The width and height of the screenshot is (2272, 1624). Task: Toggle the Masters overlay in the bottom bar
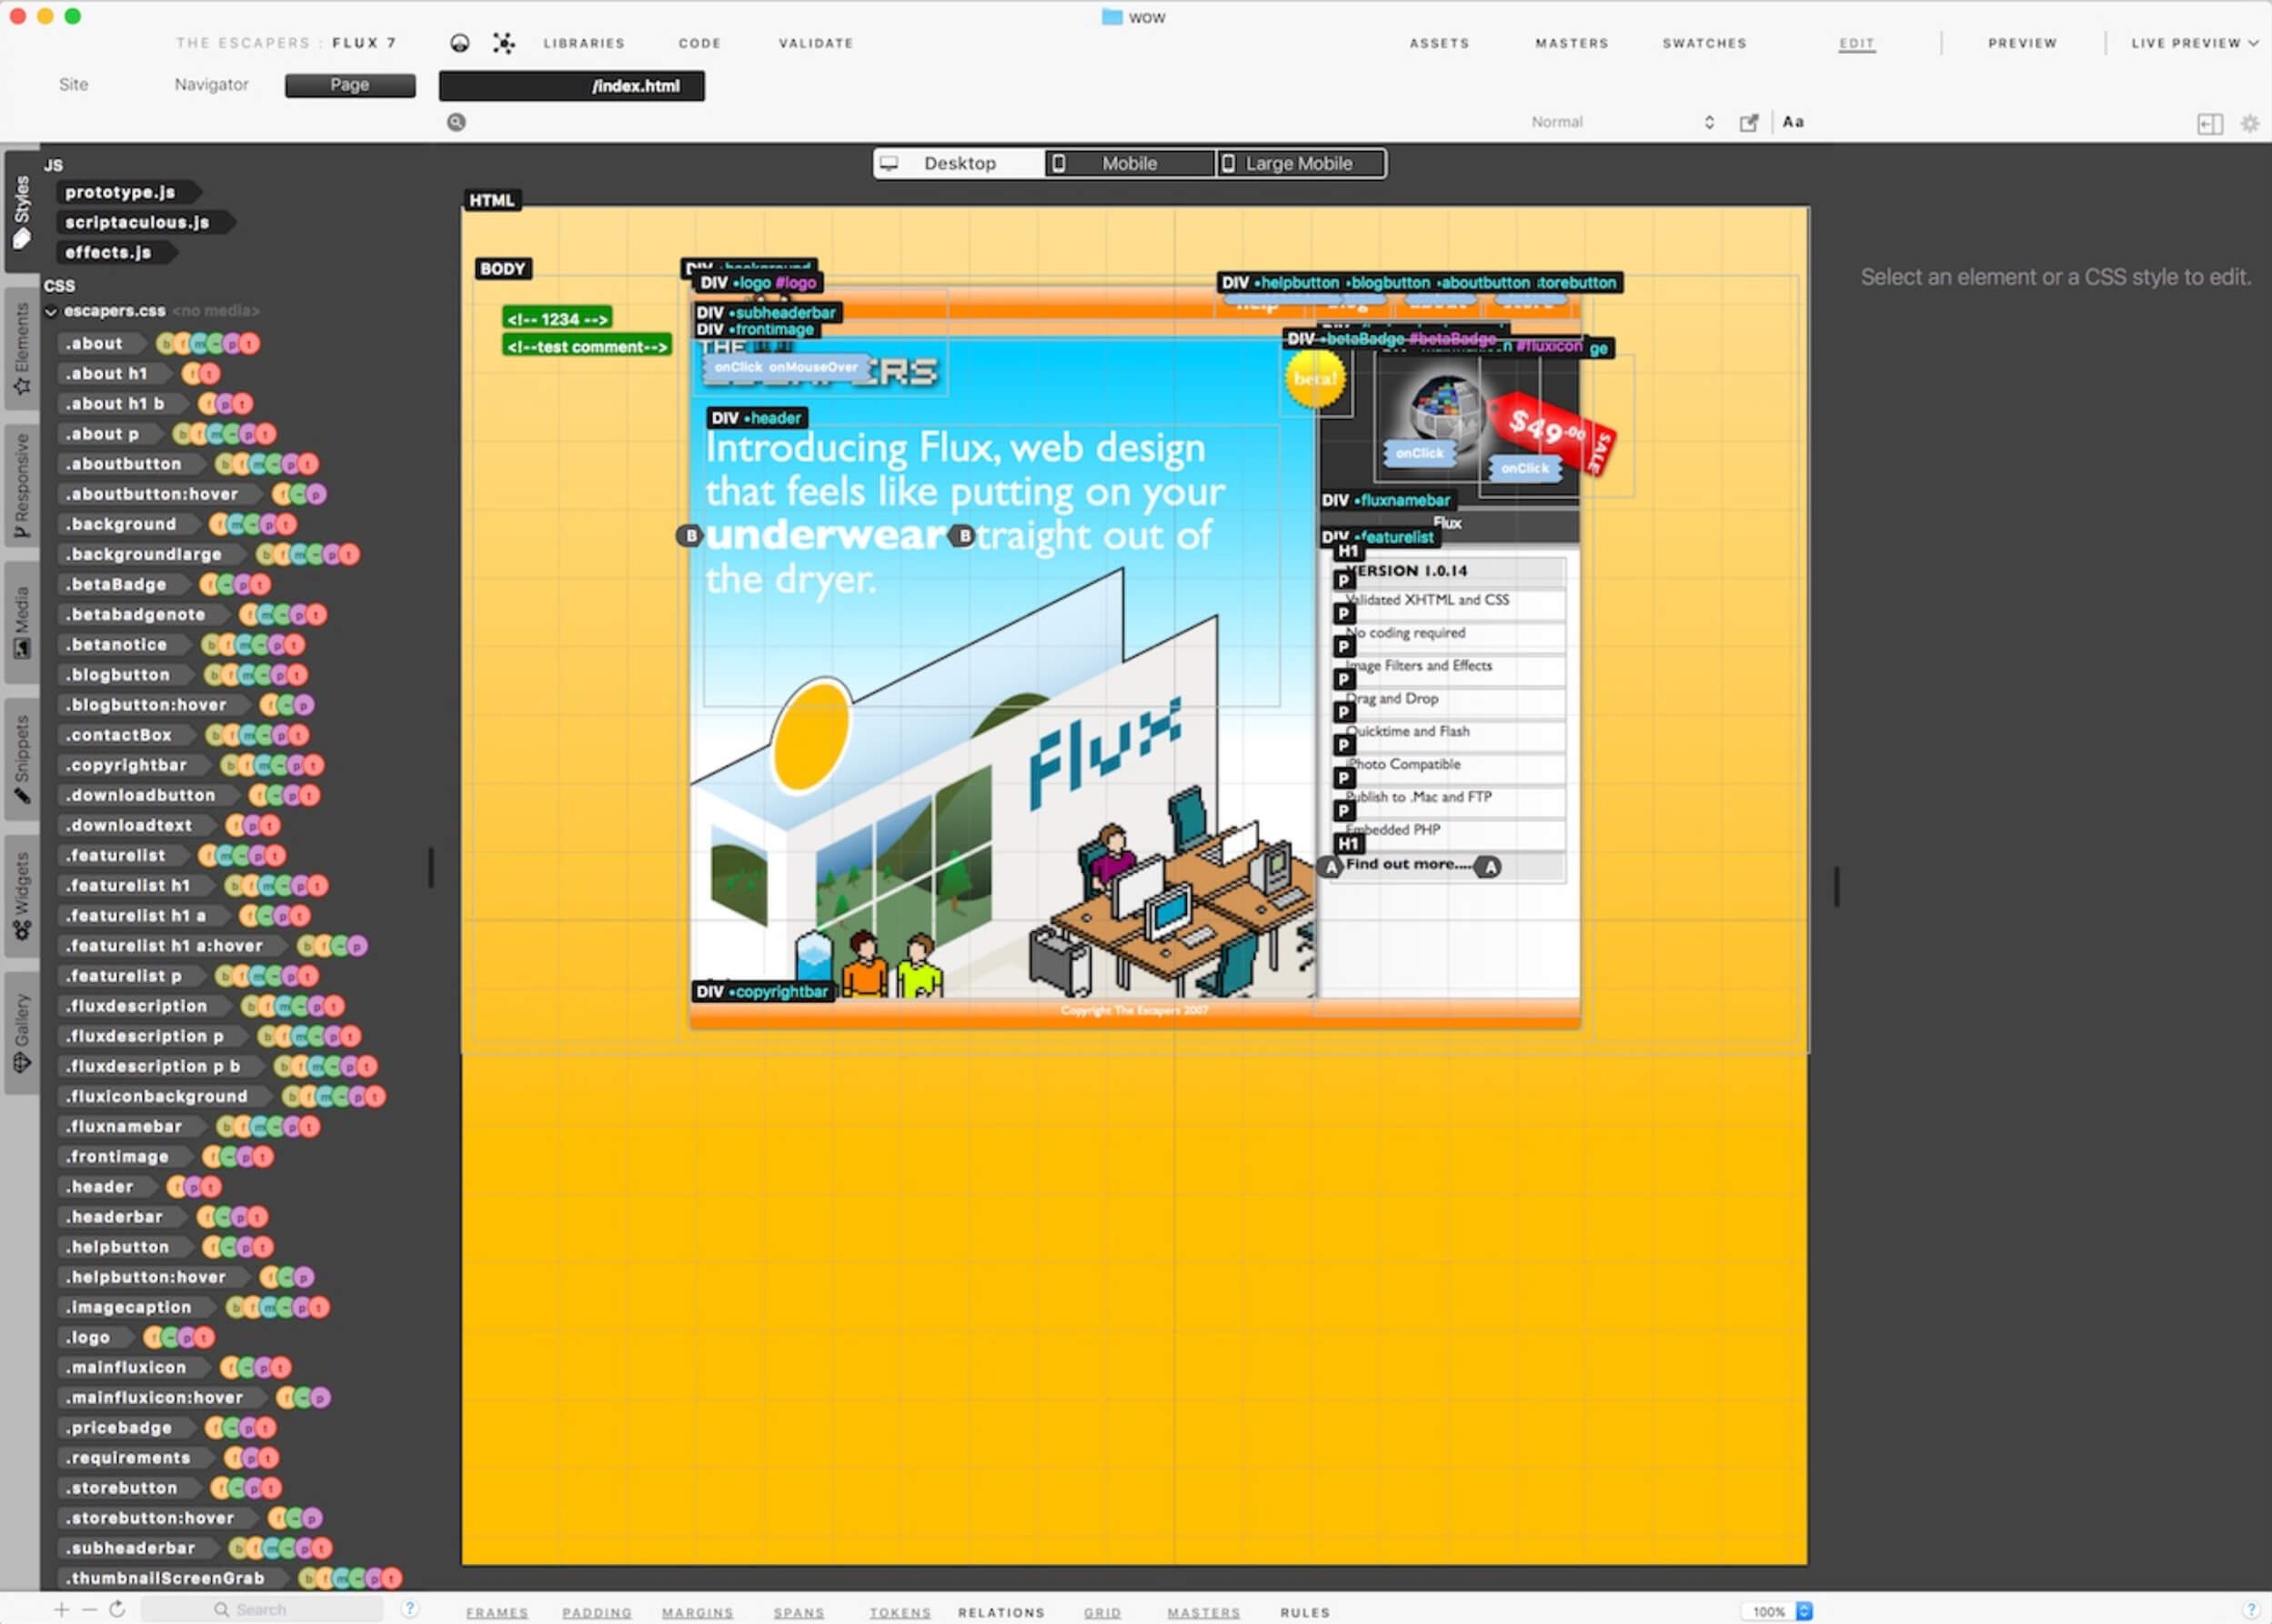coord(1203,1612)
